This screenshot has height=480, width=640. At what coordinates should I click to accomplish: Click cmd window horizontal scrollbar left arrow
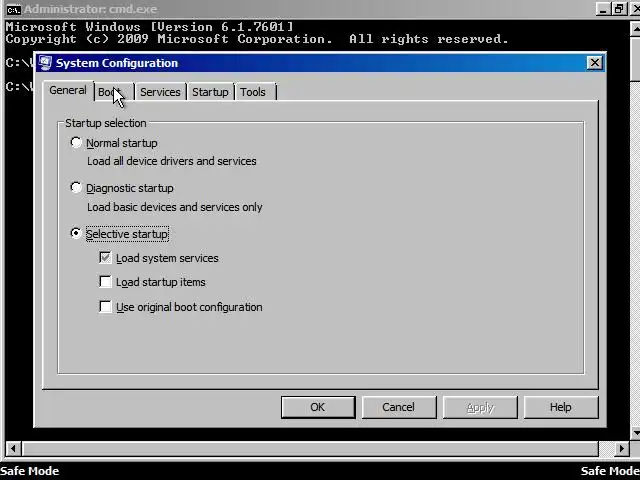pyautogui.click(x=13, y=449)
